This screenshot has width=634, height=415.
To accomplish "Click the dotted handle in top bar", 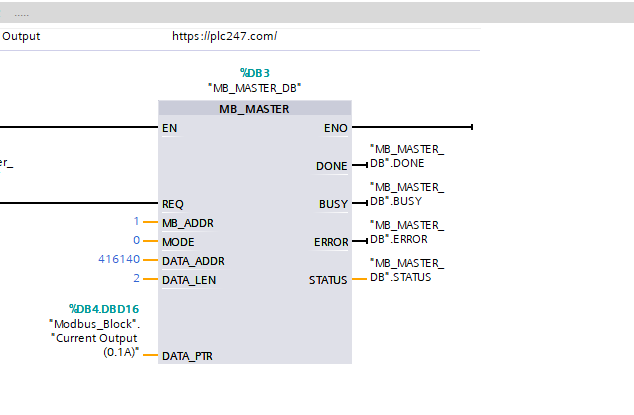I will click(x=21, y=15).
